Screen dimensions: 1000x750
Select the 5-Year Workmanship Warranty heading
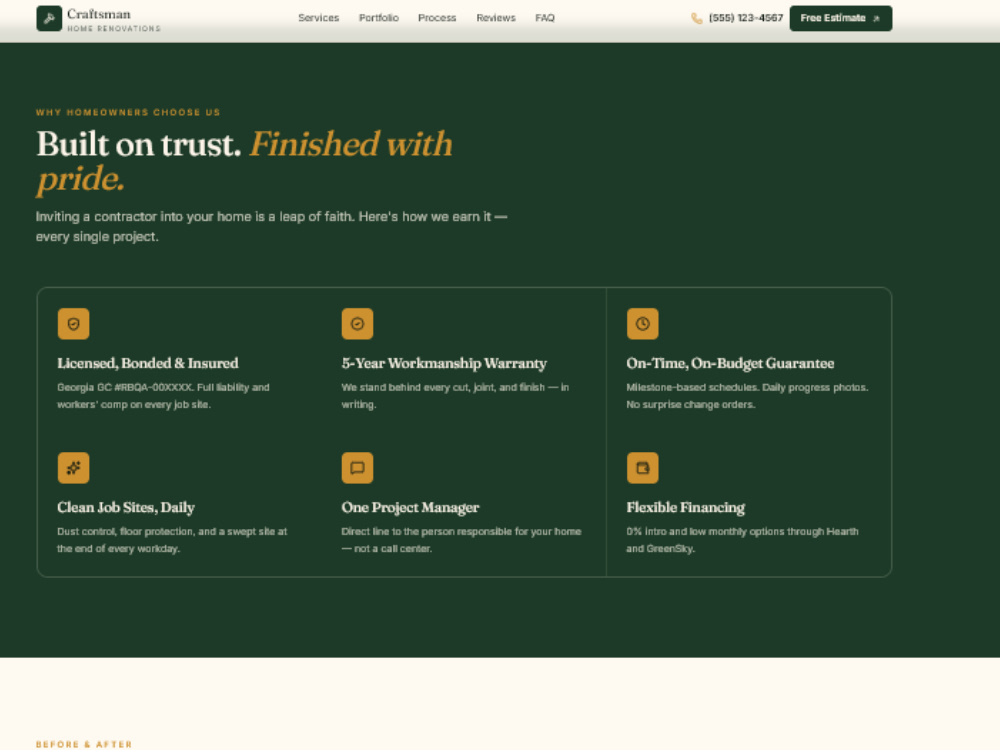444,364
